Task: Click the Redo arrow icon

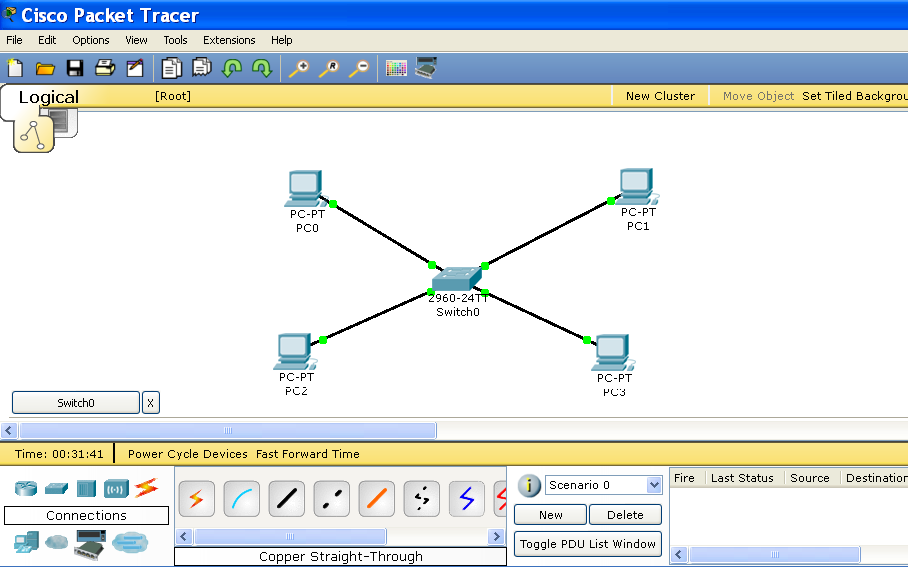Action: (x=262, y=68)
